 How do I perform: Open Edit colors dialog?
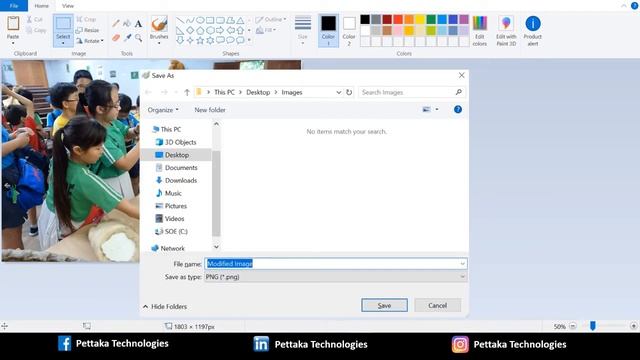tap(480, 31)
